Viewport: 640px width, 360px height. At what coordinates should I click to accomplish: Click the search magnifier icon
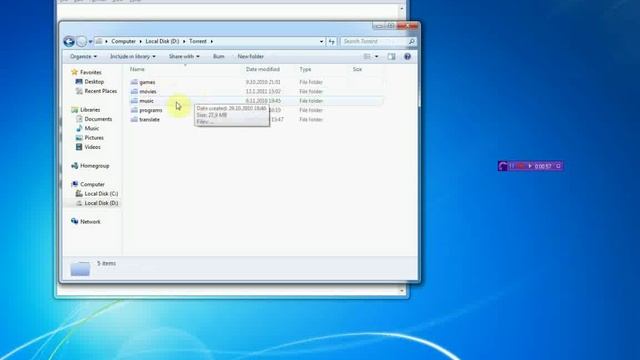click(411, 41)
